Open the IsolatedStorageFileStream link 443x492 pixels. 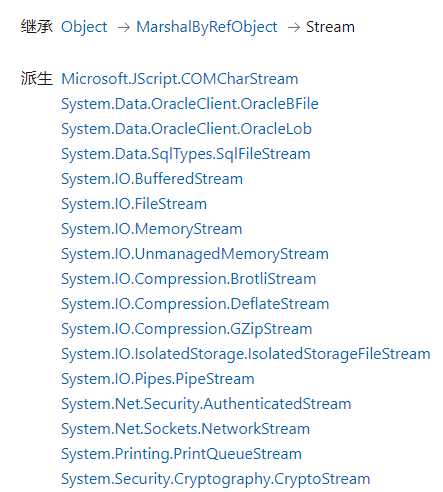tap(246, 354)
